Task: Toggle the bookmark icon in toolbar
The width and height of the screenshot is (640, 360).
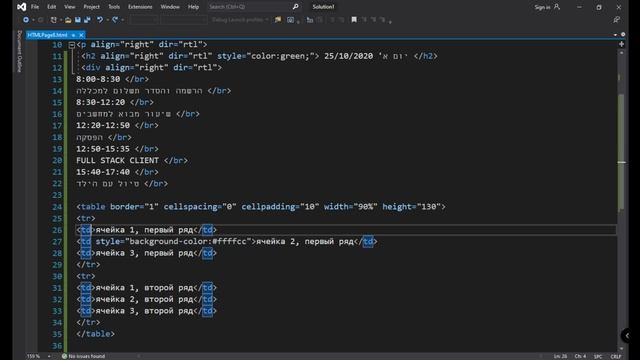Action: click(x=354, y=20)
